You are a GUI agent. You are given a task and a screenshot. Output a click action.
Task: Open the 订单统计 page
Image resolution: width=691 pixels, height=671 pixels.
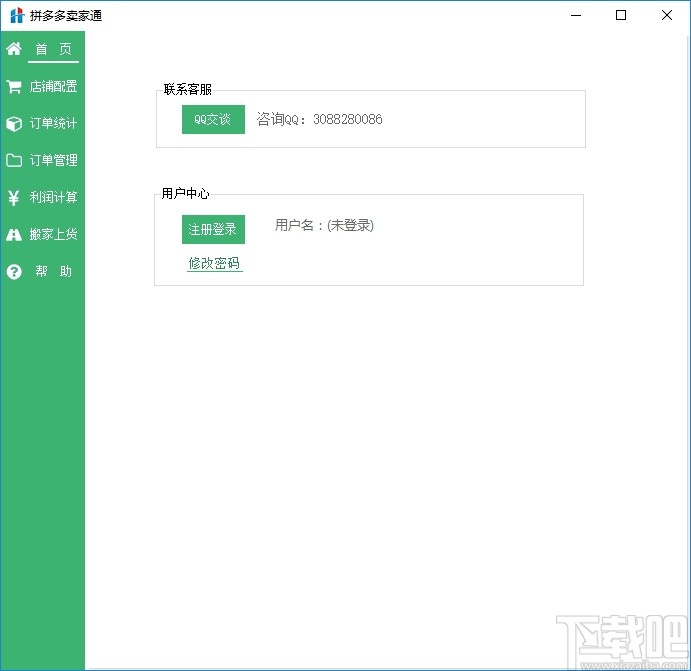point(53,123)
